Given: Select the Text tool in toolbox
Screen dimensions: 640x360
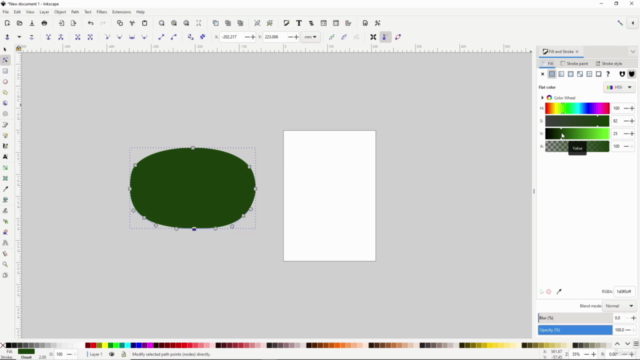Looking at the screenshot, I should point(5,157).
